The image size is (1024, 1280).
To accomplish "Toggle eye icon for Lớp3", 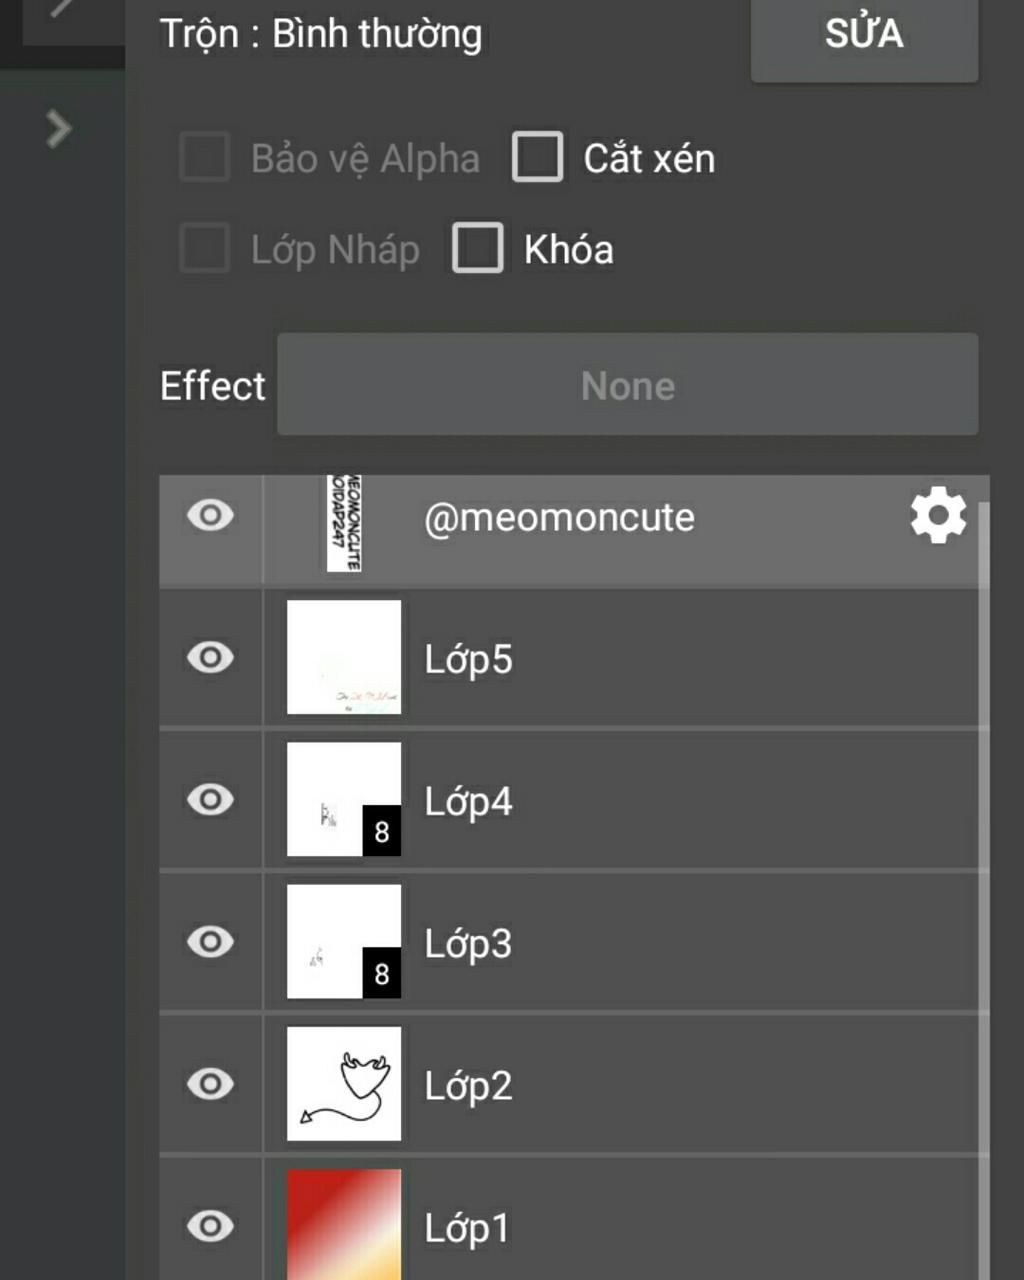I will pos(210,942).
